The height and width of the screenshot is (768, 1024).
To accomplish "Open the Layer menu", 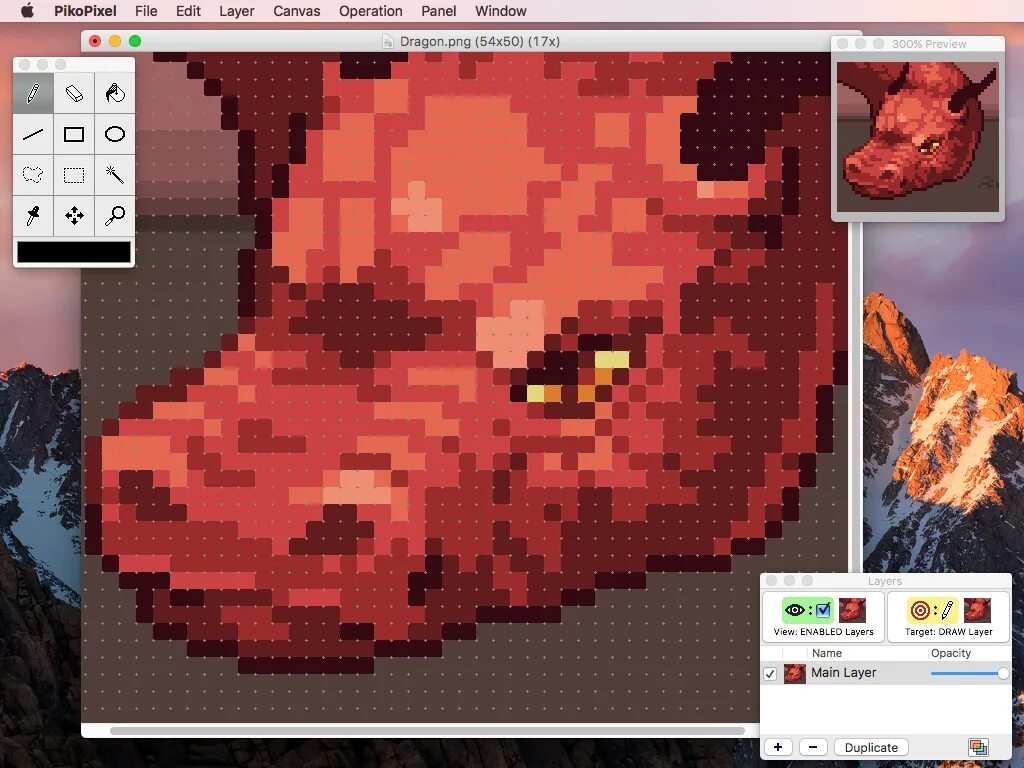I will click(236, 11).
